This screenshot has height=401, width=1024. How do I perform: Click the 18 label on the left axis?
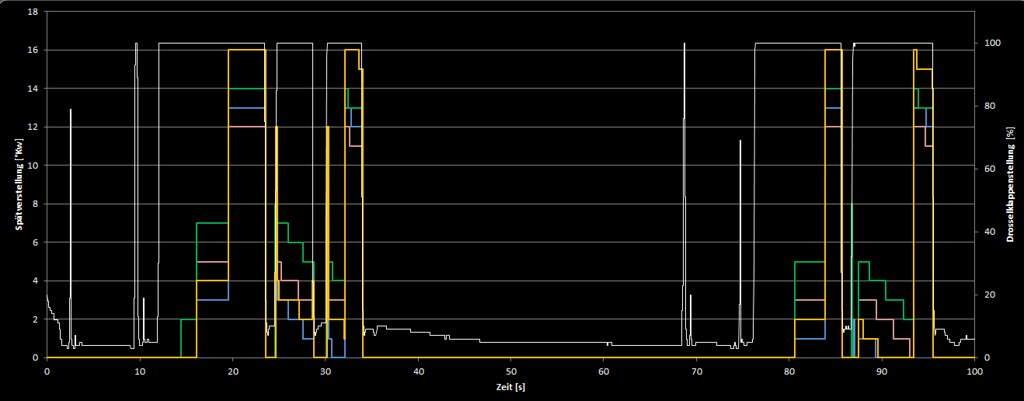point(34,12)
